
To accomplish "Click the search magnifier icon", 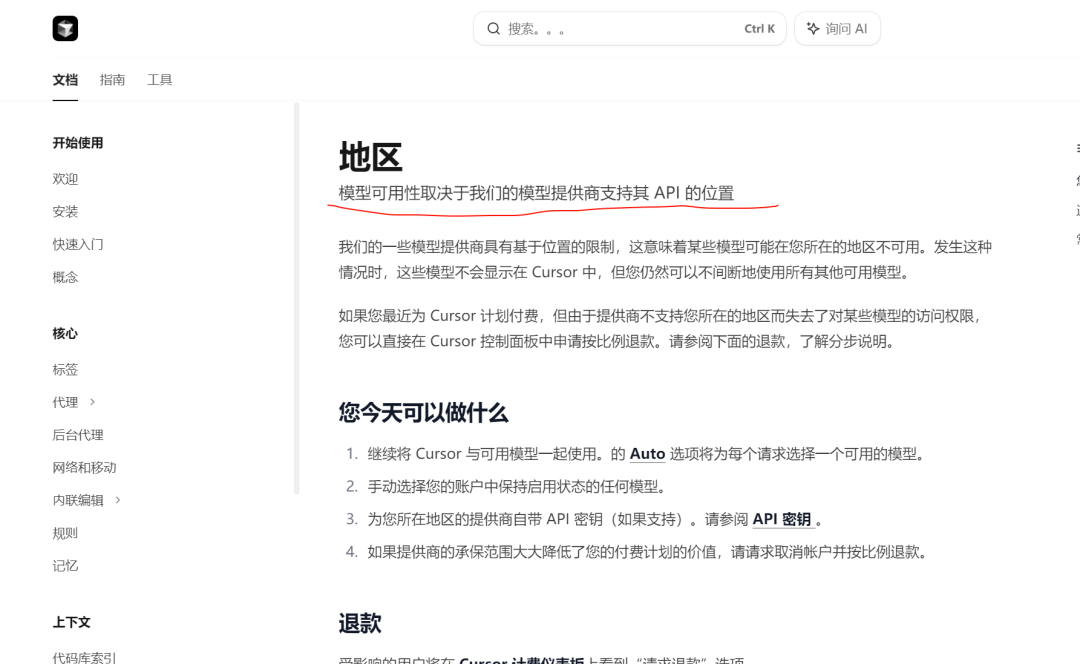I will click(493, 28).
